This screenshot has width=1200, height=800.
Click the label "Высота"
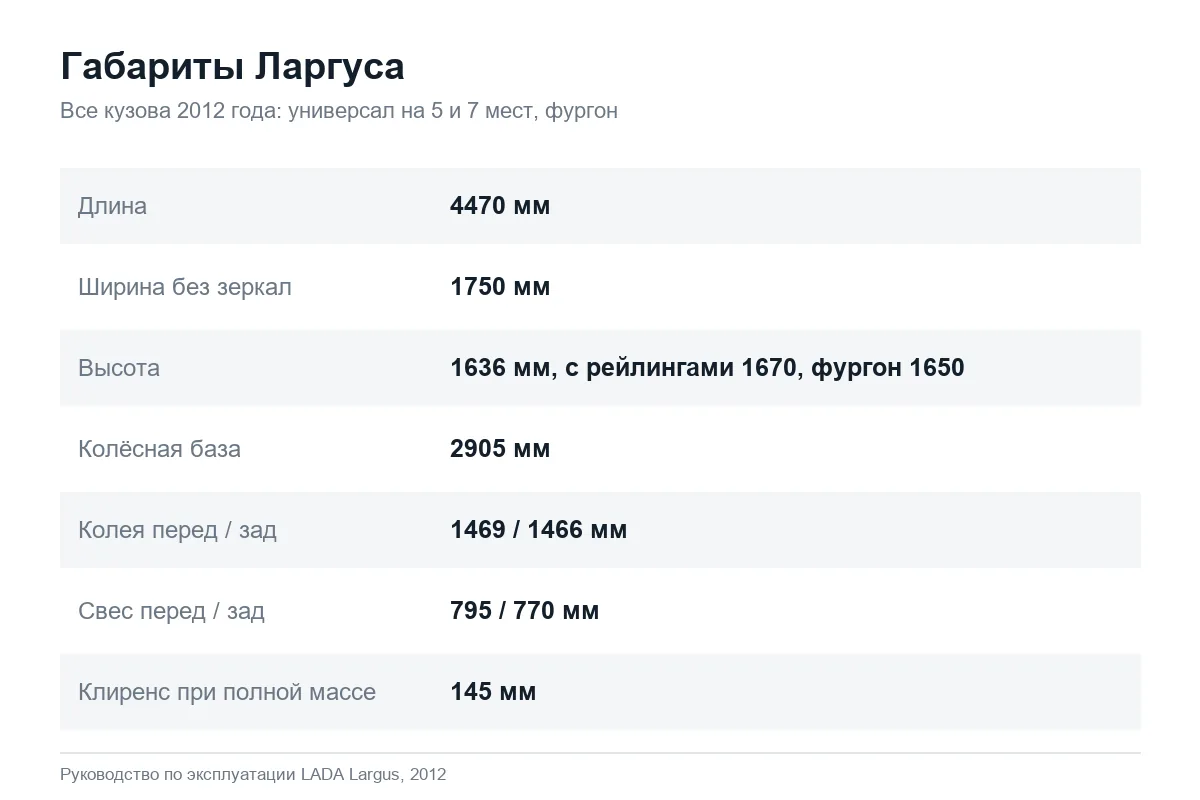pos(119,368)
